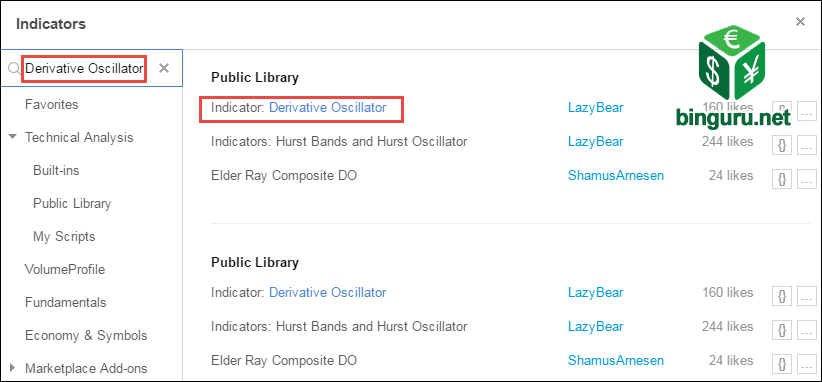Close the Indicators dialog
The image size is (822, 382).
coord(800,21)
